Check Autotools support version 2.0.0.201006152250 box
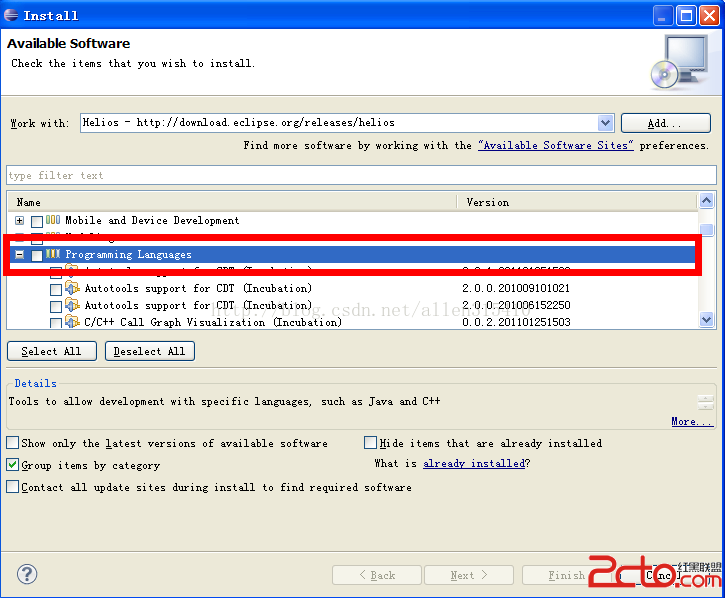 pyautogui.click(x=55, y=306)
